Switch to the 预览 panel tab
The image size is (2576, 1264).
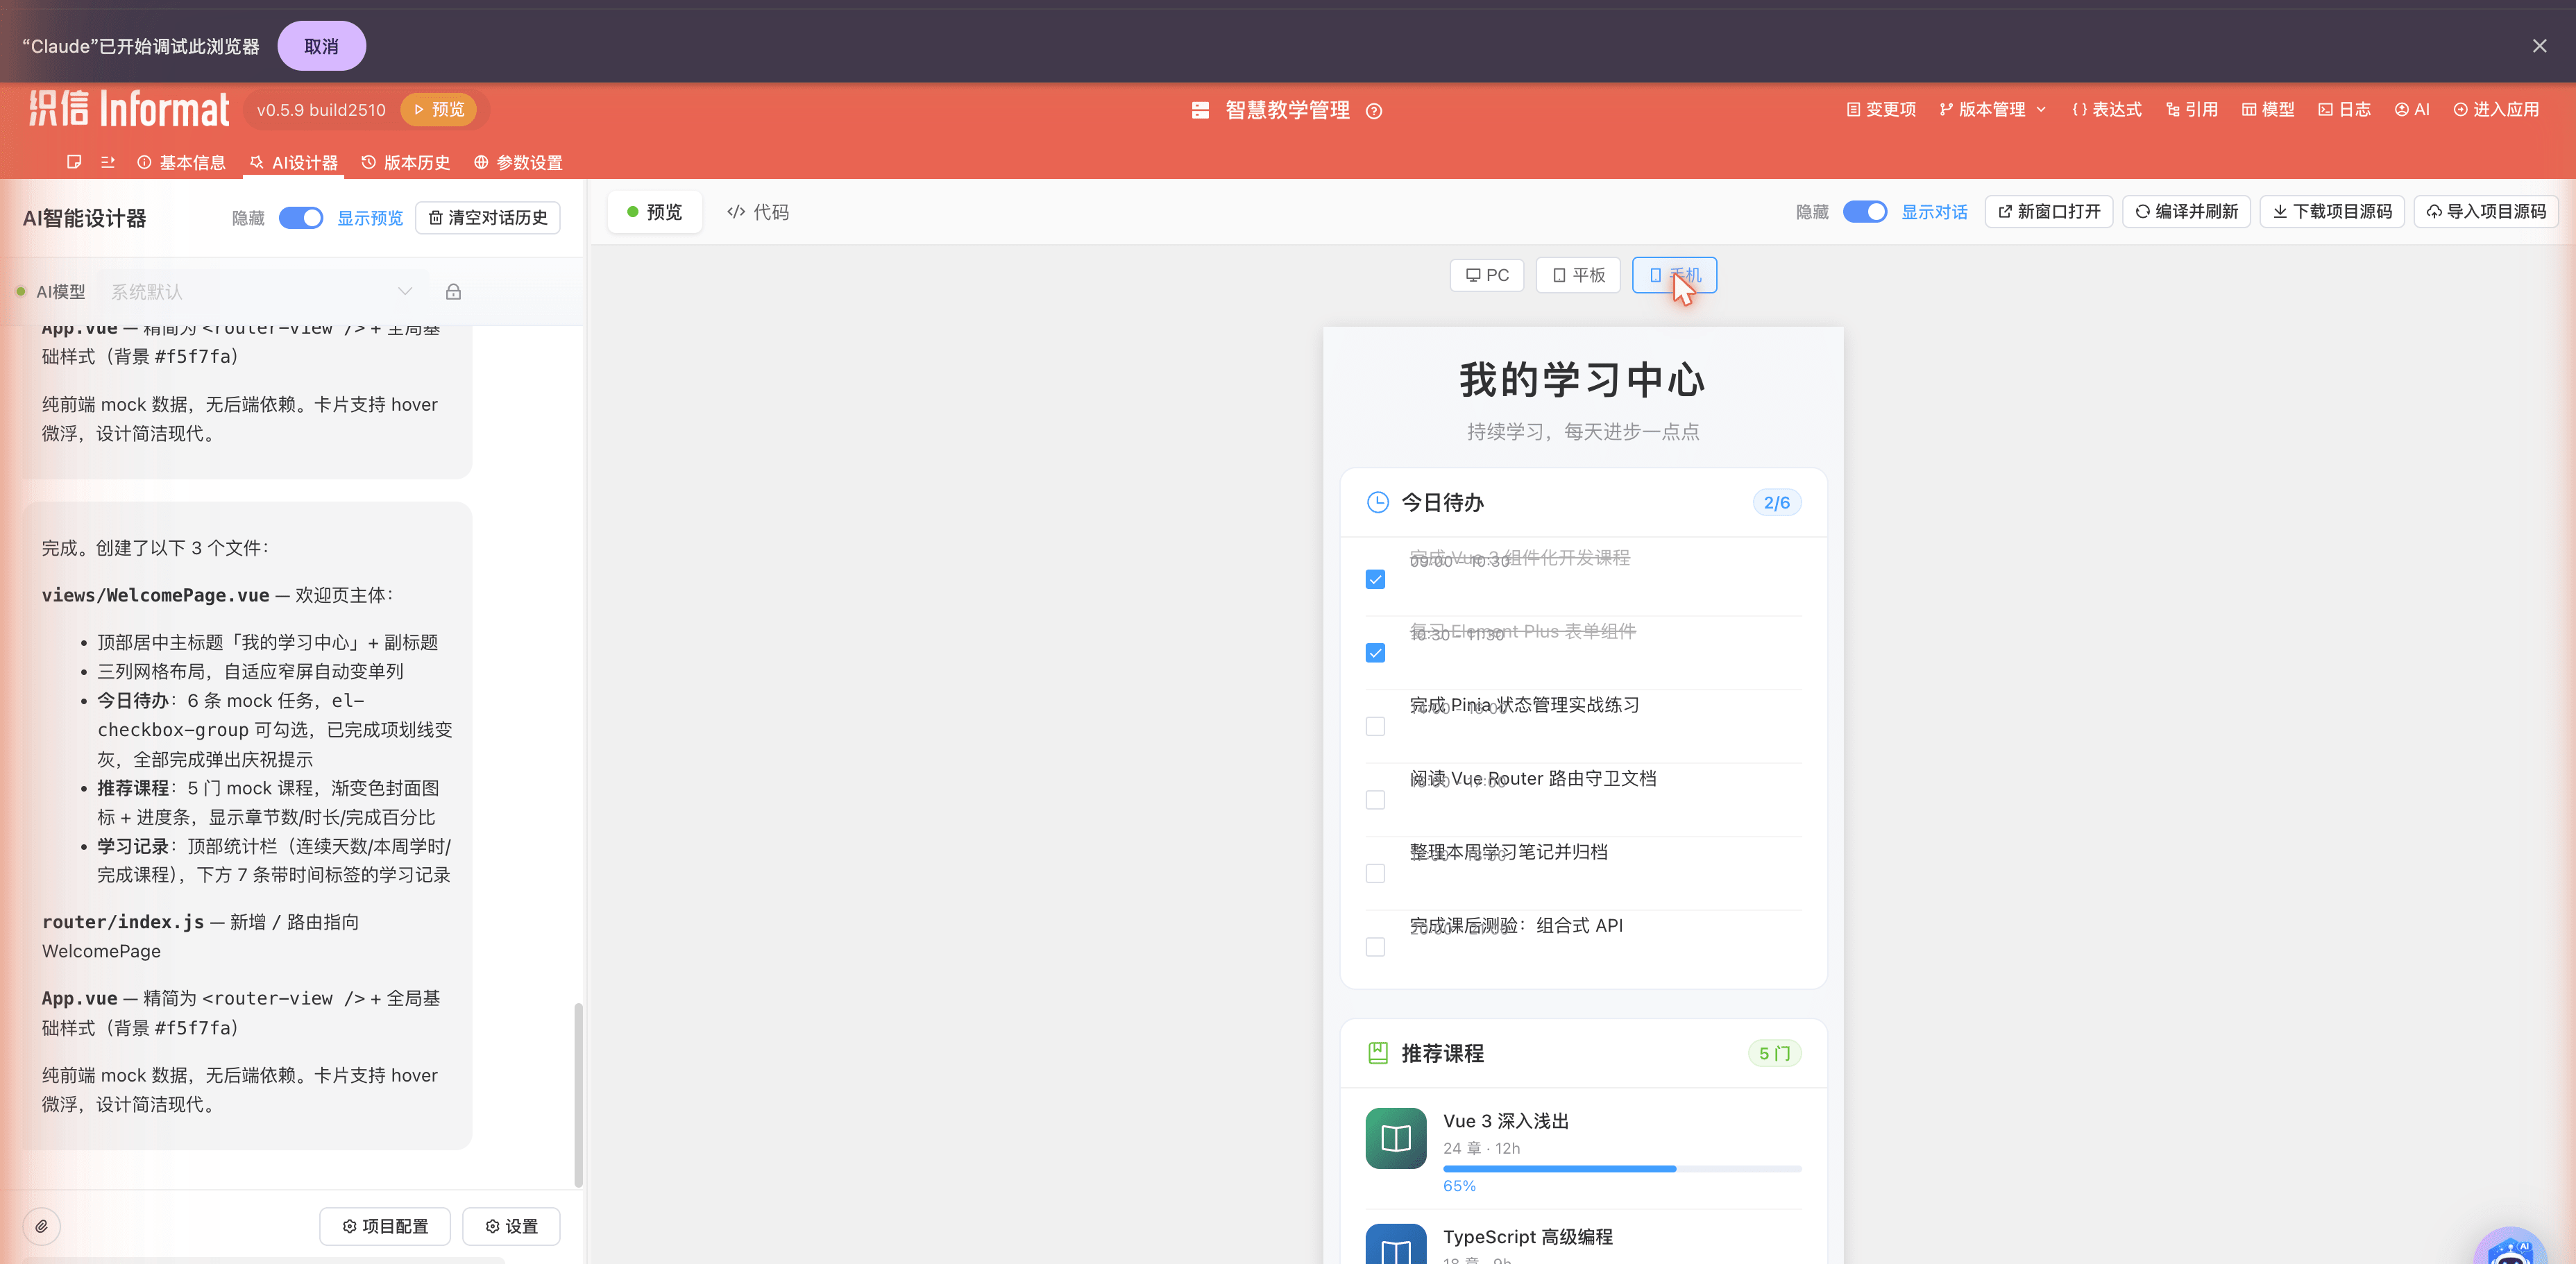tap(654, 212)
